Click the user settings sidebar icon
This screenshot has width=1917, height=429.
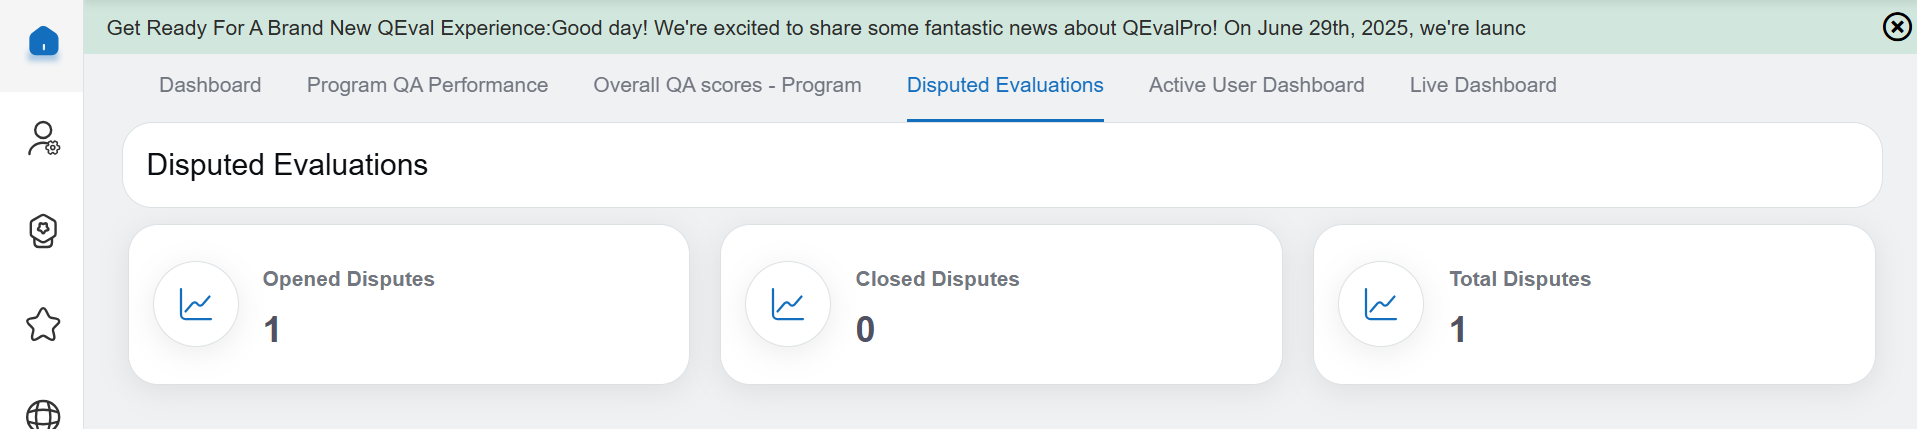[x=43, y=139]
